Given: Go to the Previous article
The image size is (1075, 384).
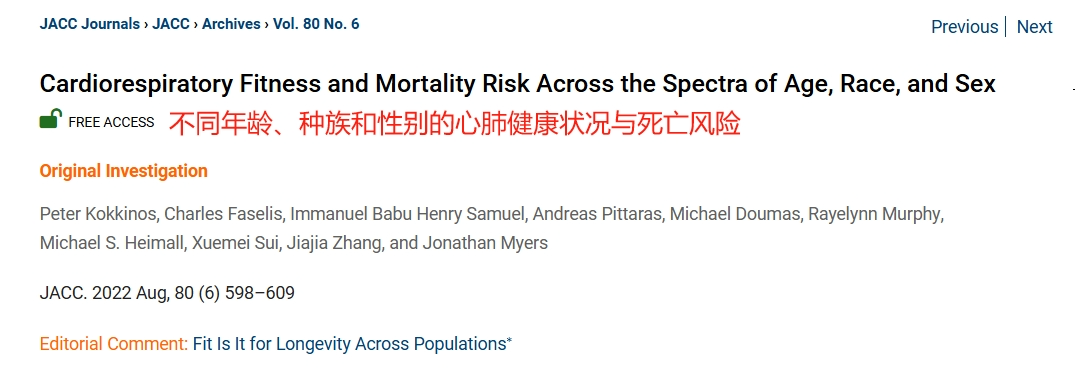Looking at the screenshot, I should pyautogui.click(x=965, y=27).
